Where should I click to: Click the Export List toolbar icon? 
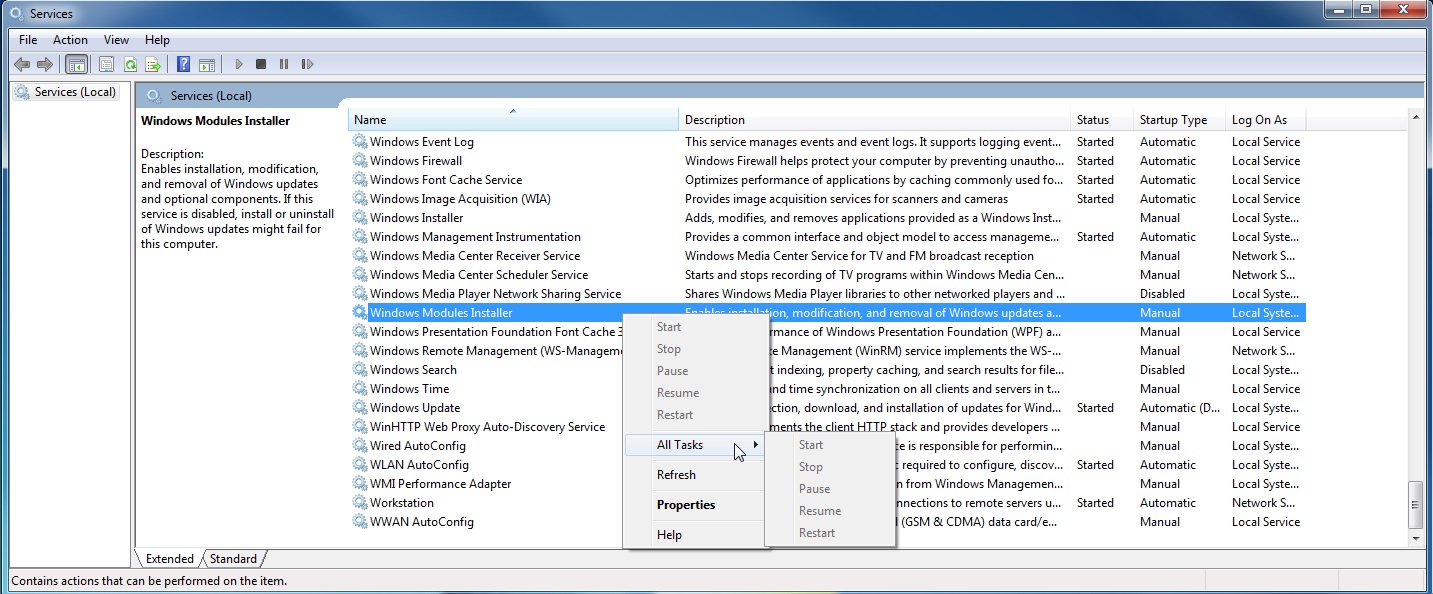coord(153,65)
